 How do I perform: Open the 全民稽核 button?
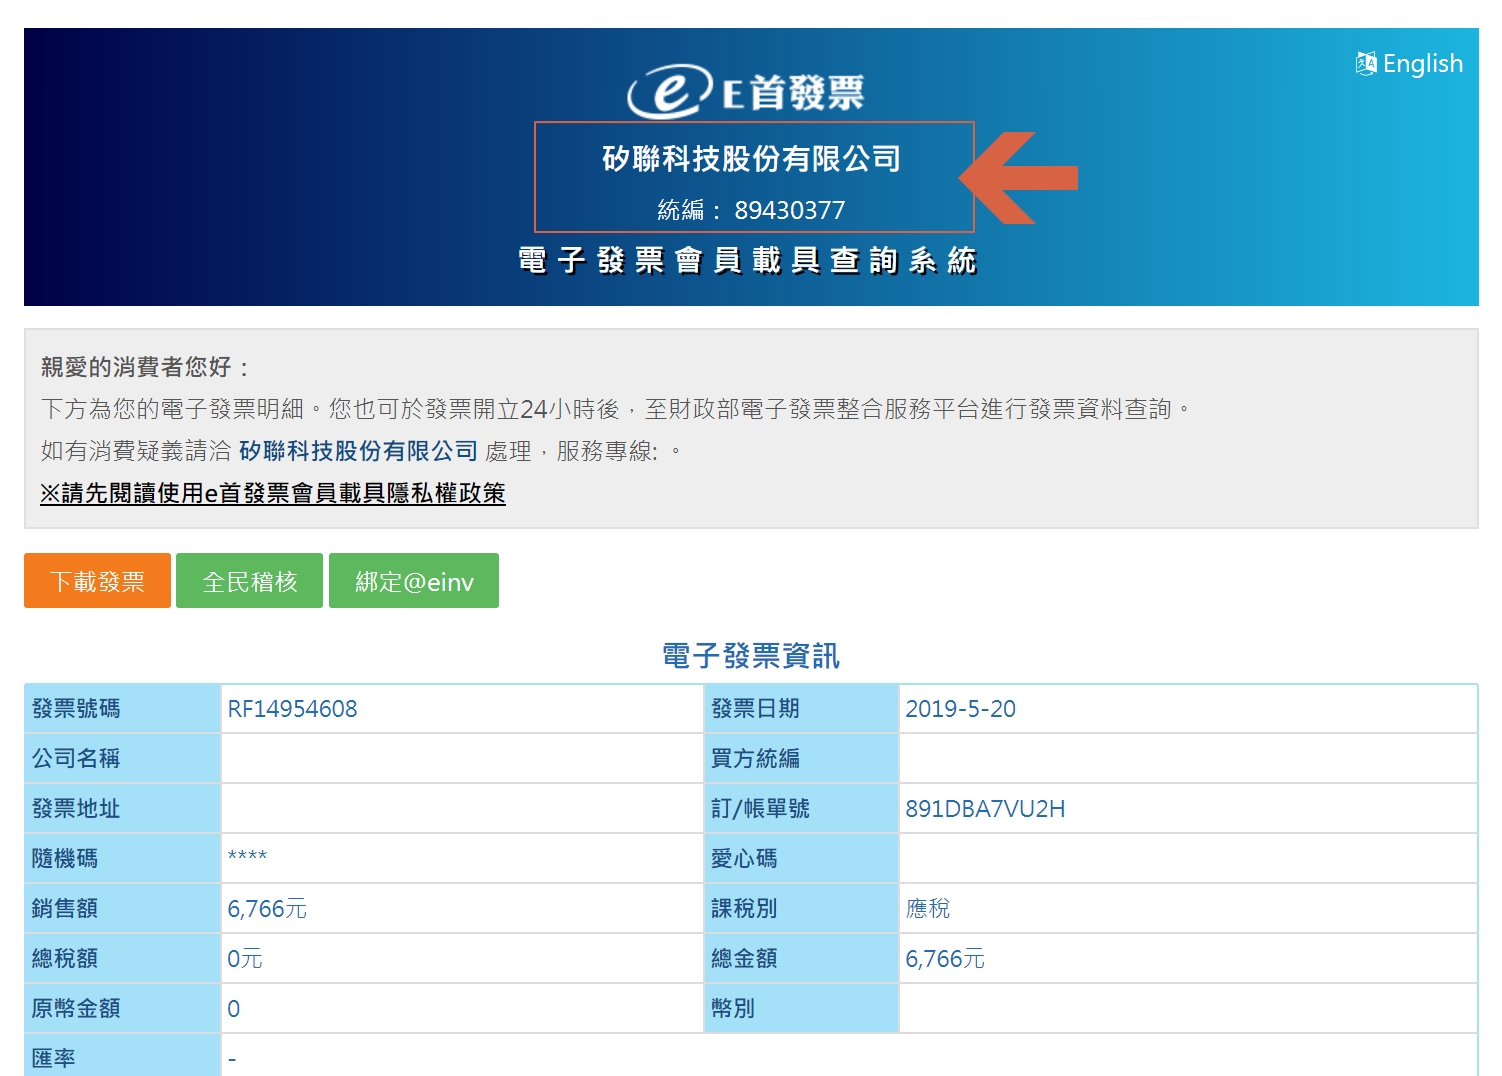tap(250, 581)
